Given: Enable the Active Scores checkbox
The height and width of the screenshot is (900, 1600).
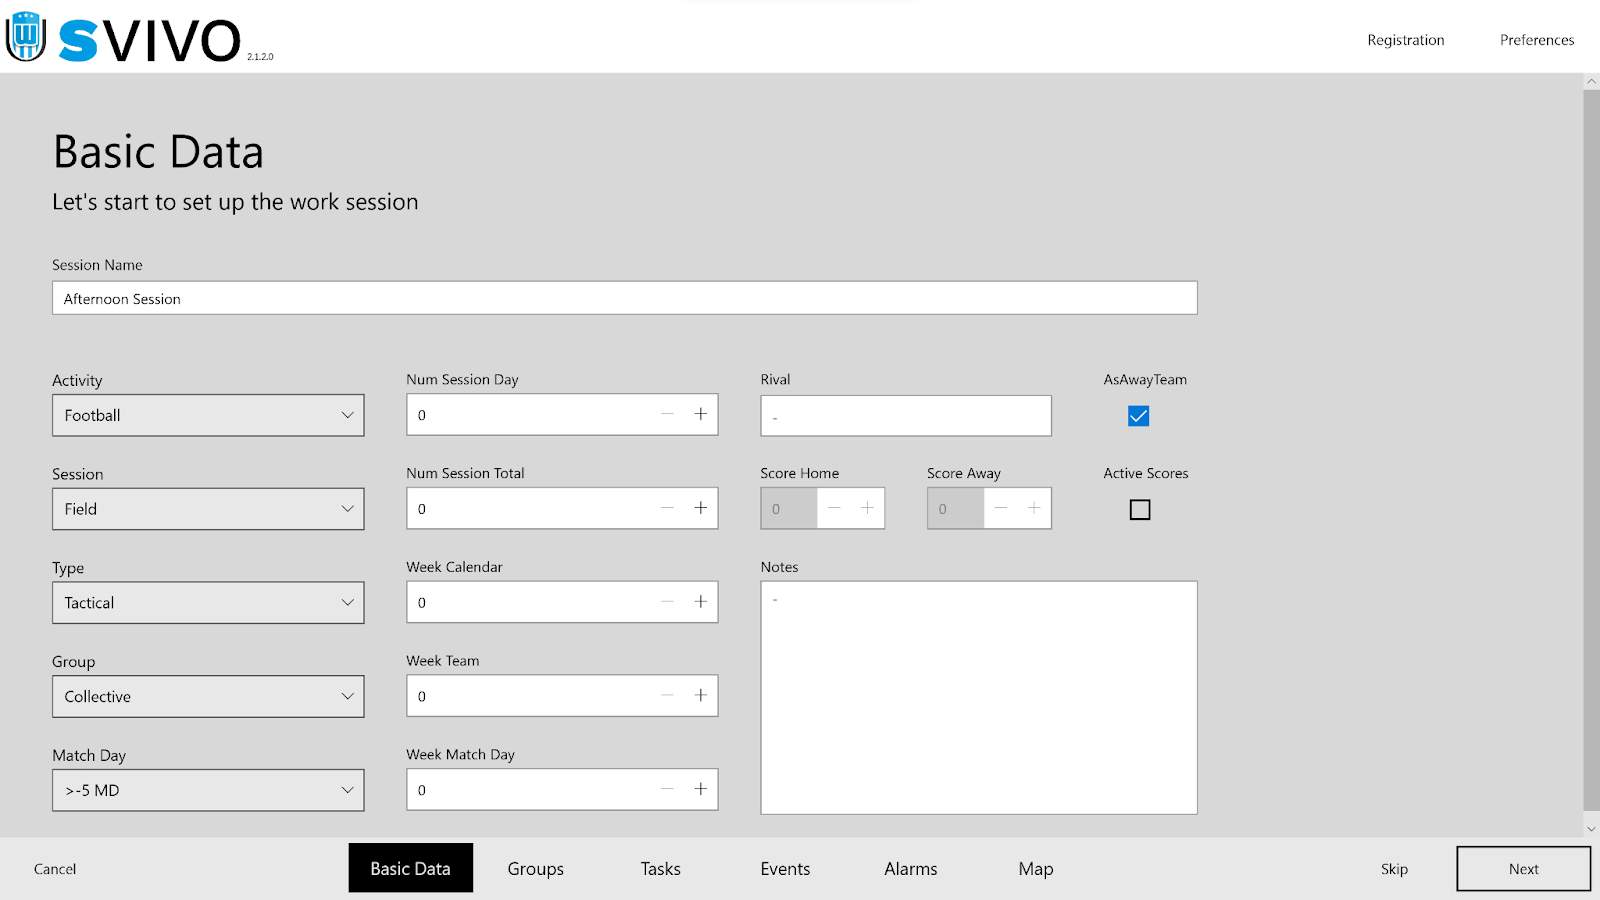Looking at the screenshot, I should 1140,510.
